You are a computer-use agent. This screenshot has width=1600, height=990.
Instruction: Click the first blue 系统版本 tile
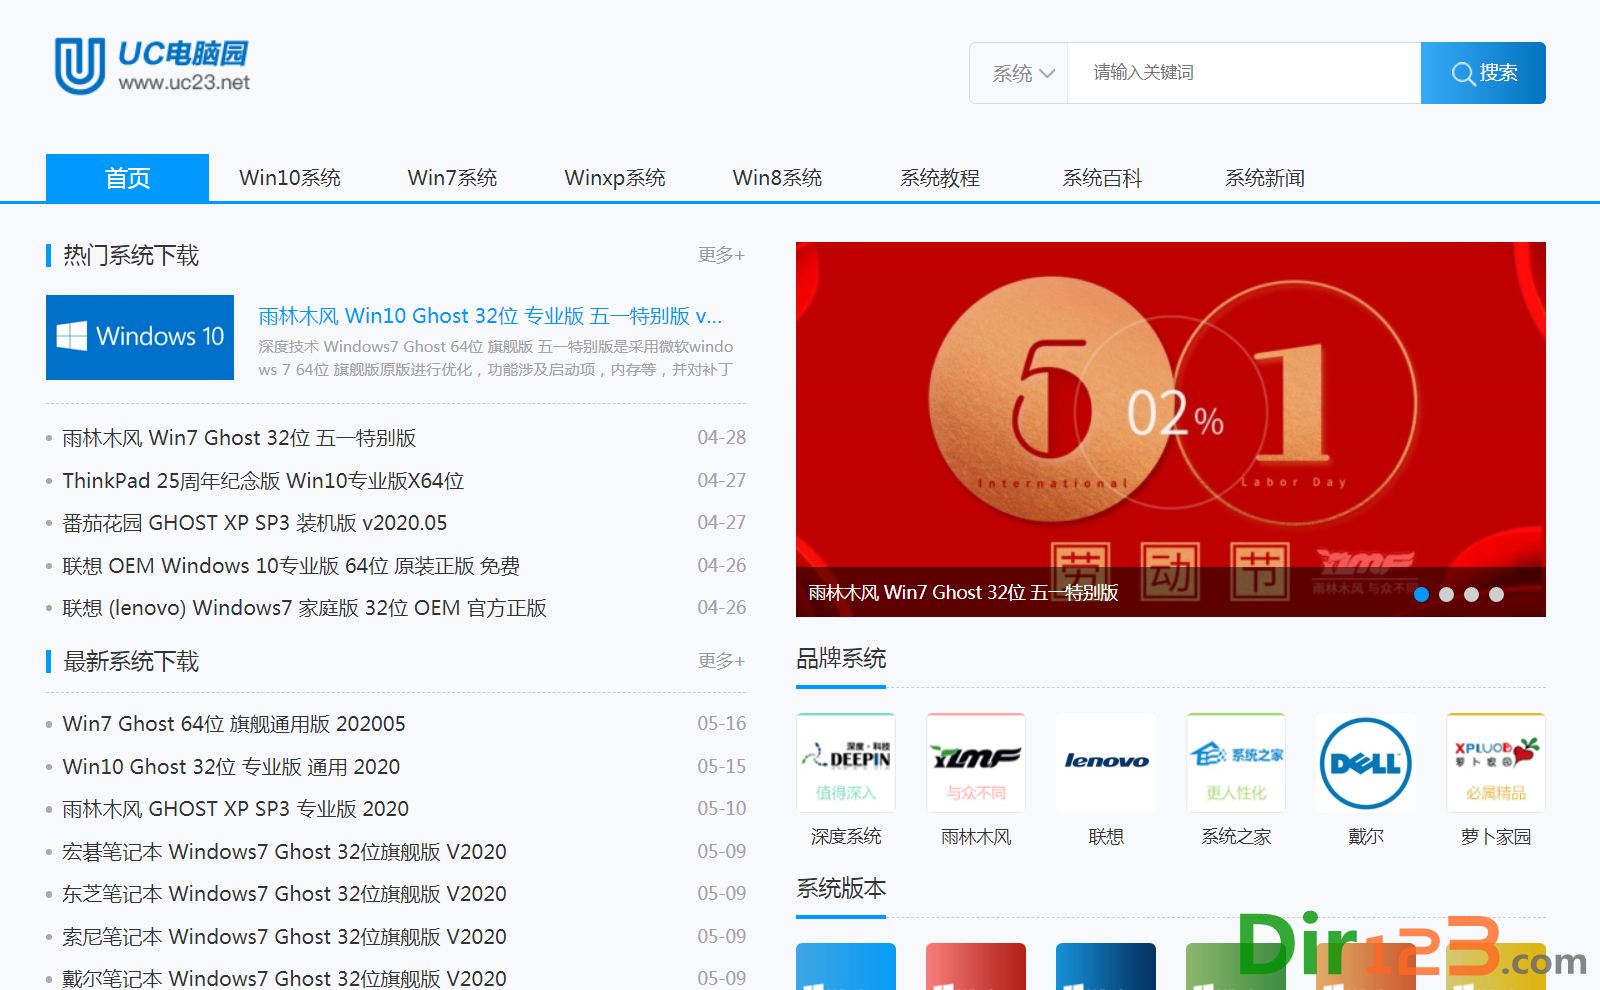(x=846, y=966)
